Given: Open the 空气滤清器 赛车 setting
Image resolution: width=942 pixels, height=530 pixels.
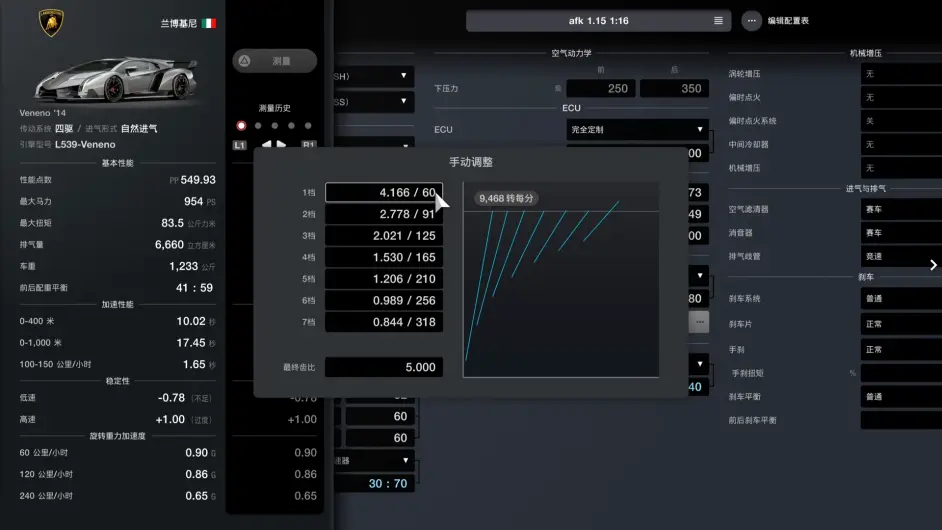Looking at the screenshot, I should (901, 209).
